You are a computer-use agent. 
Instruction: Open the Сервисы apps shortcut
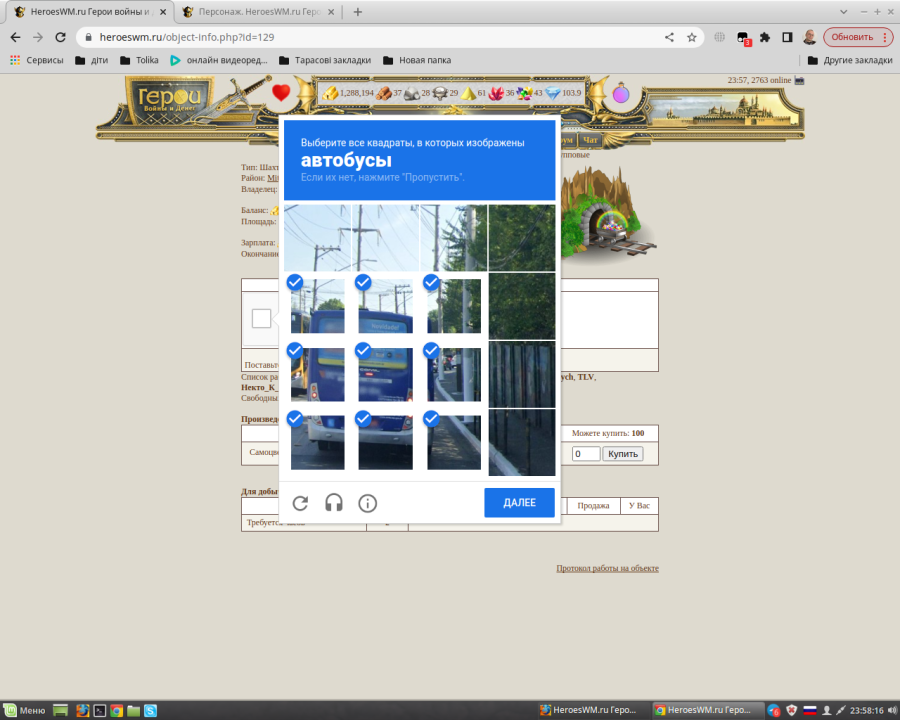point(37,60)
